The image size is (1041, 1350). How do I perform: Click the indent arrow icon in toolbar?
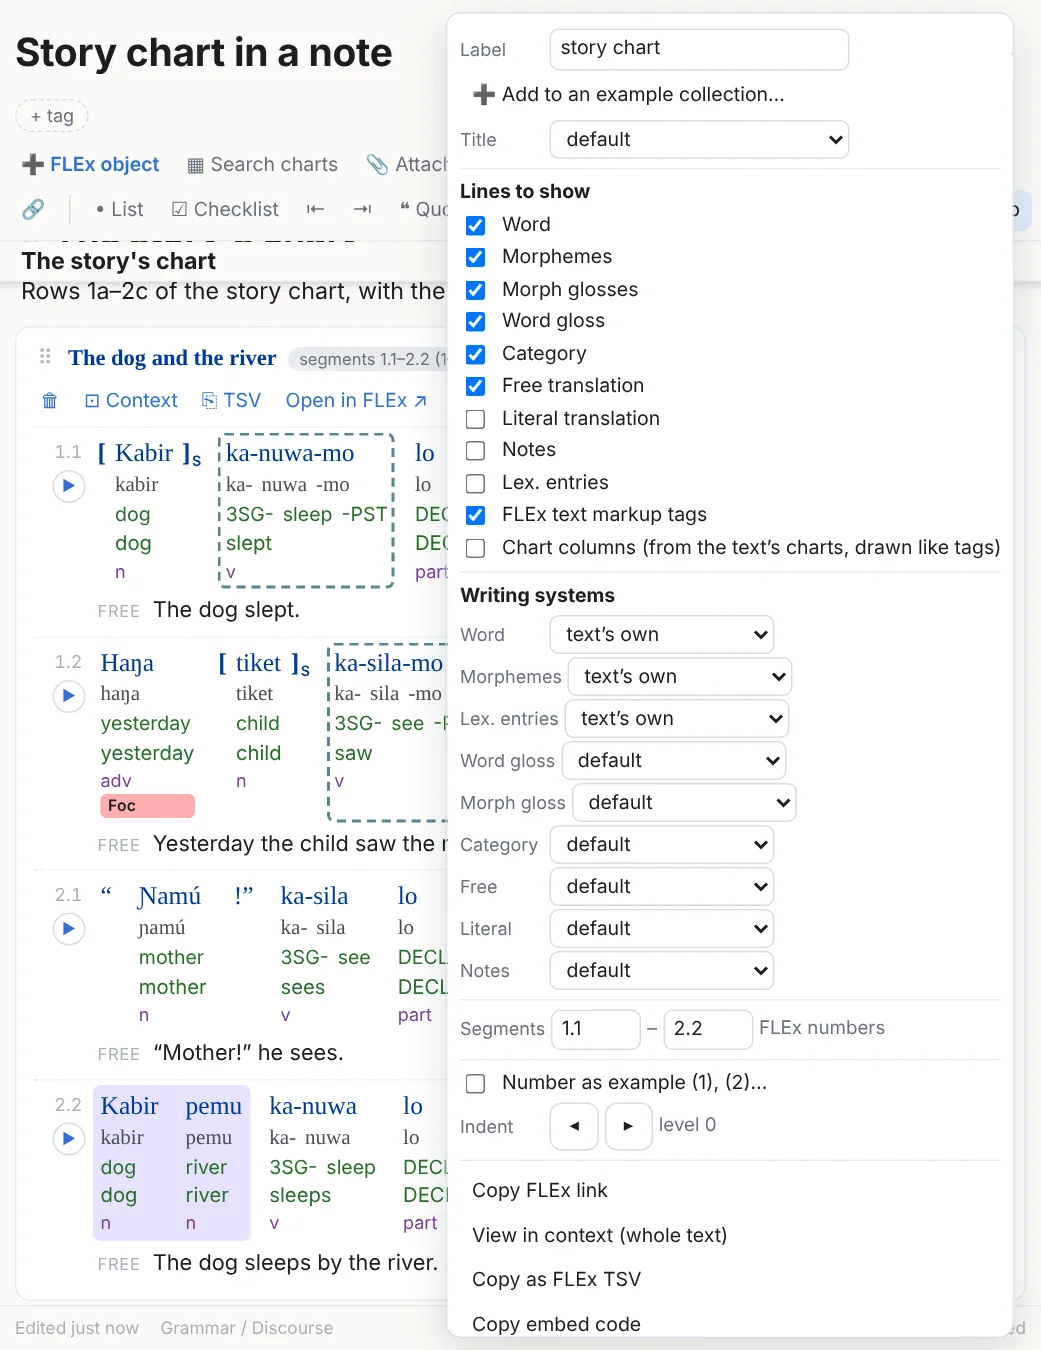pos(362,209)
